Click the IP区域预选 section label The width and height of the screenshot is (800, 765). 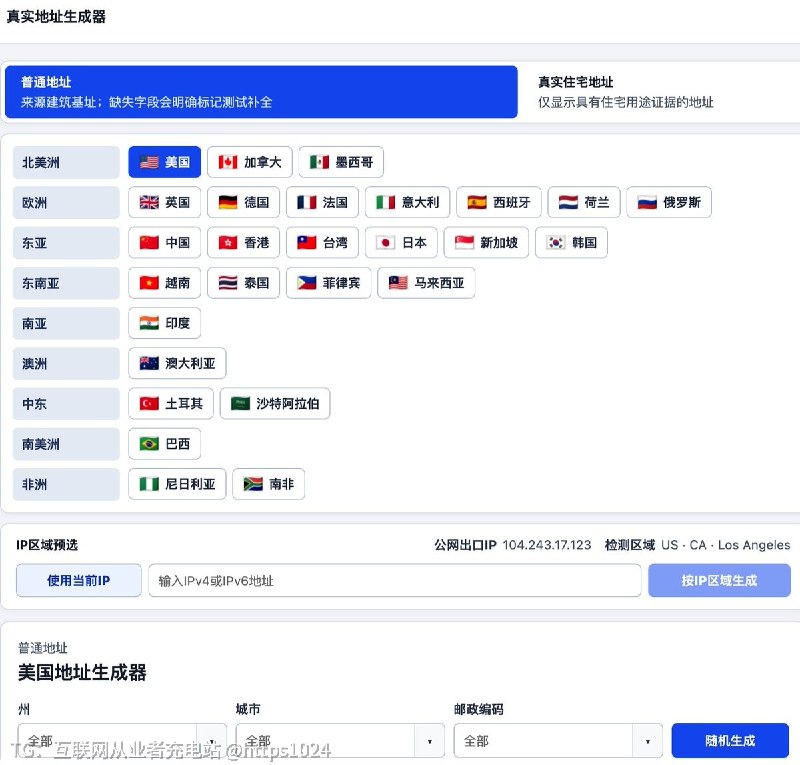pos(47,545)
